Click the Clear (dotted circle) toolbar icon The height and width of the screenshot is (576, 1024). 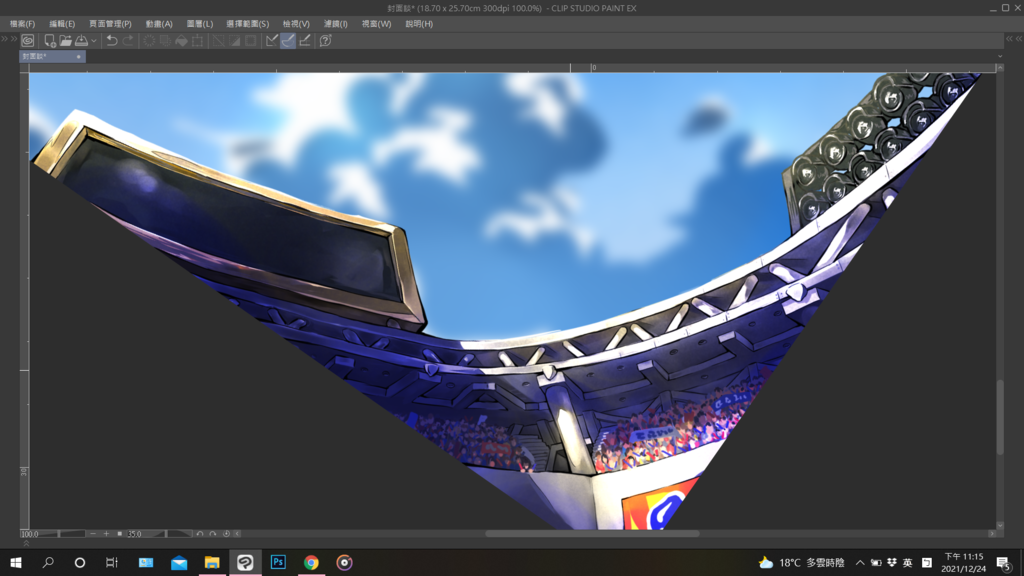coord(149,40)
